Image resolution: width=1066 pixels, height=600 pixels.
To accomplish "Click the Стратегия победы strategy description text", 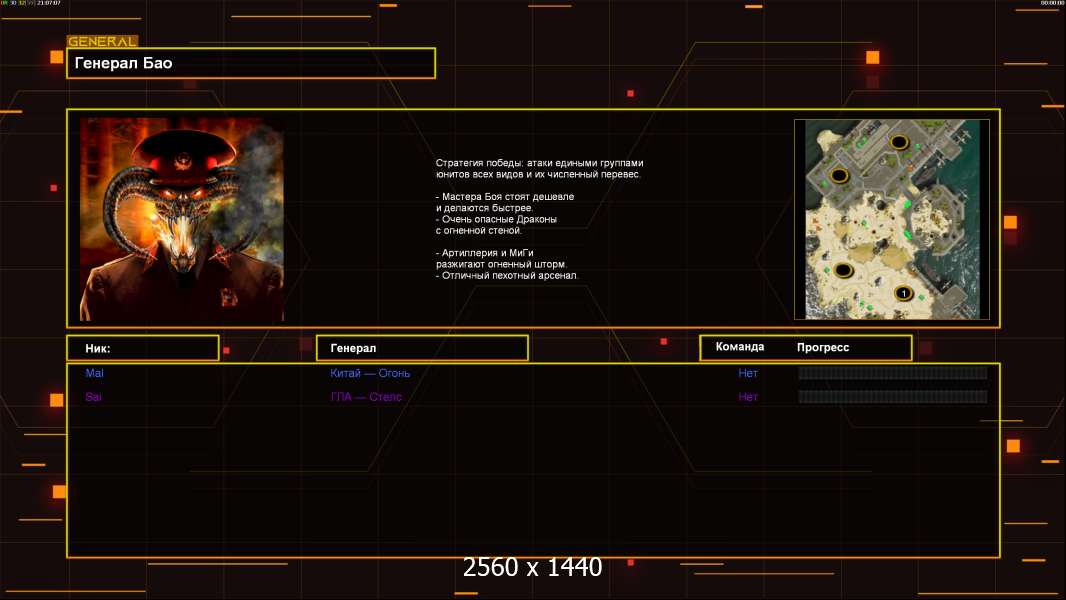I will click(x=539, y=218).
